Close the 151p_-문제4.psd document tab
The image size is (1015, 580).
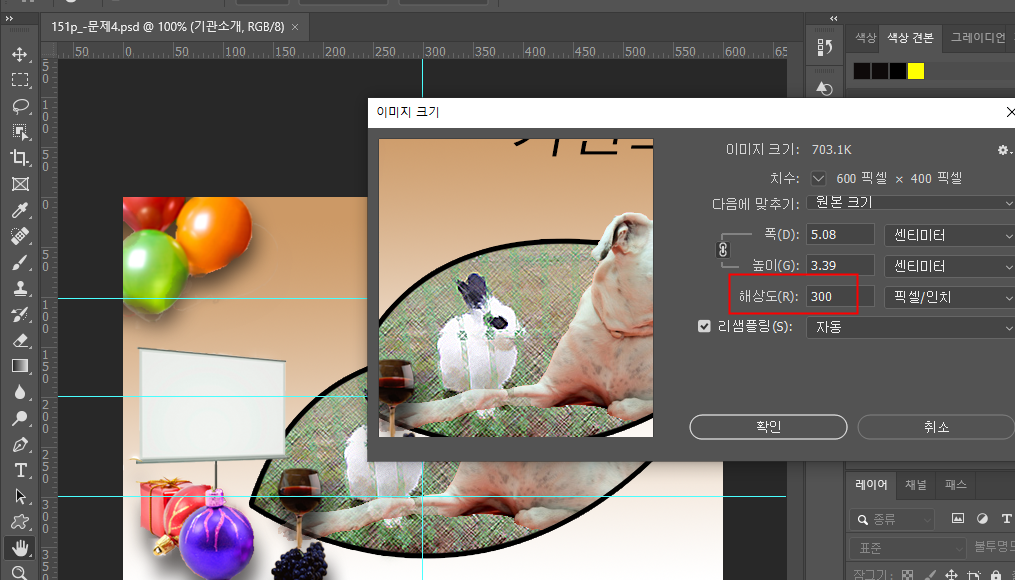click(x=295, y=27)
